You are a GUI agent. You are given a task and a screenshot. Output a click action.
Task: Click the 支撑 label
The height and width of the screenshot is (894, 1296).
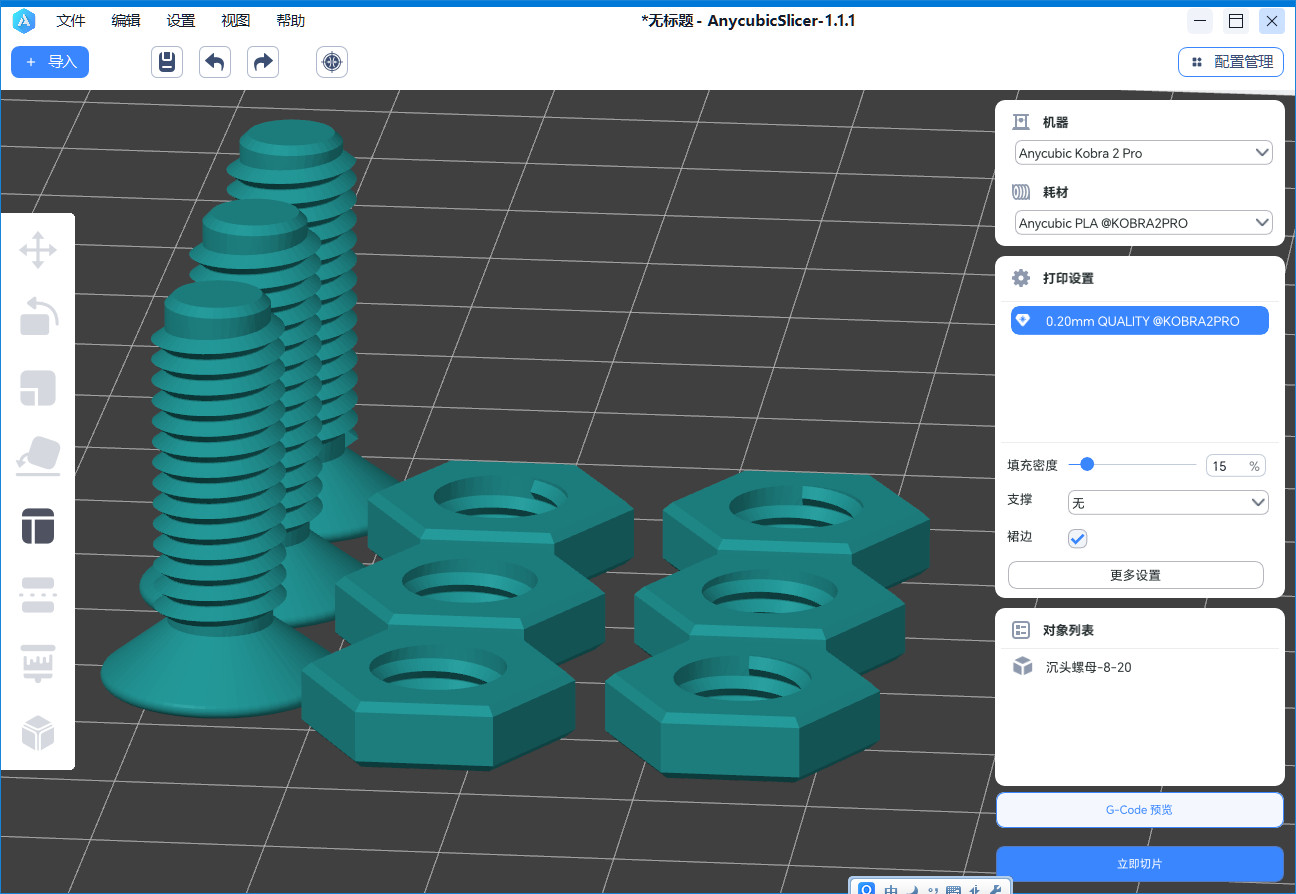(x=1020, y=499)
